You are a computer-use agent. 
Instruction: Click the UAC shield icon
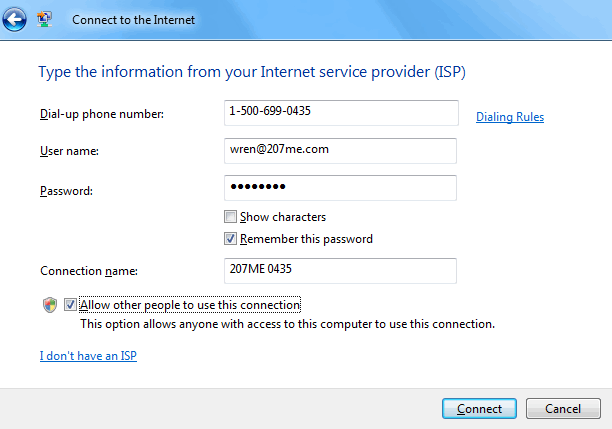click(x=50, y=305)
